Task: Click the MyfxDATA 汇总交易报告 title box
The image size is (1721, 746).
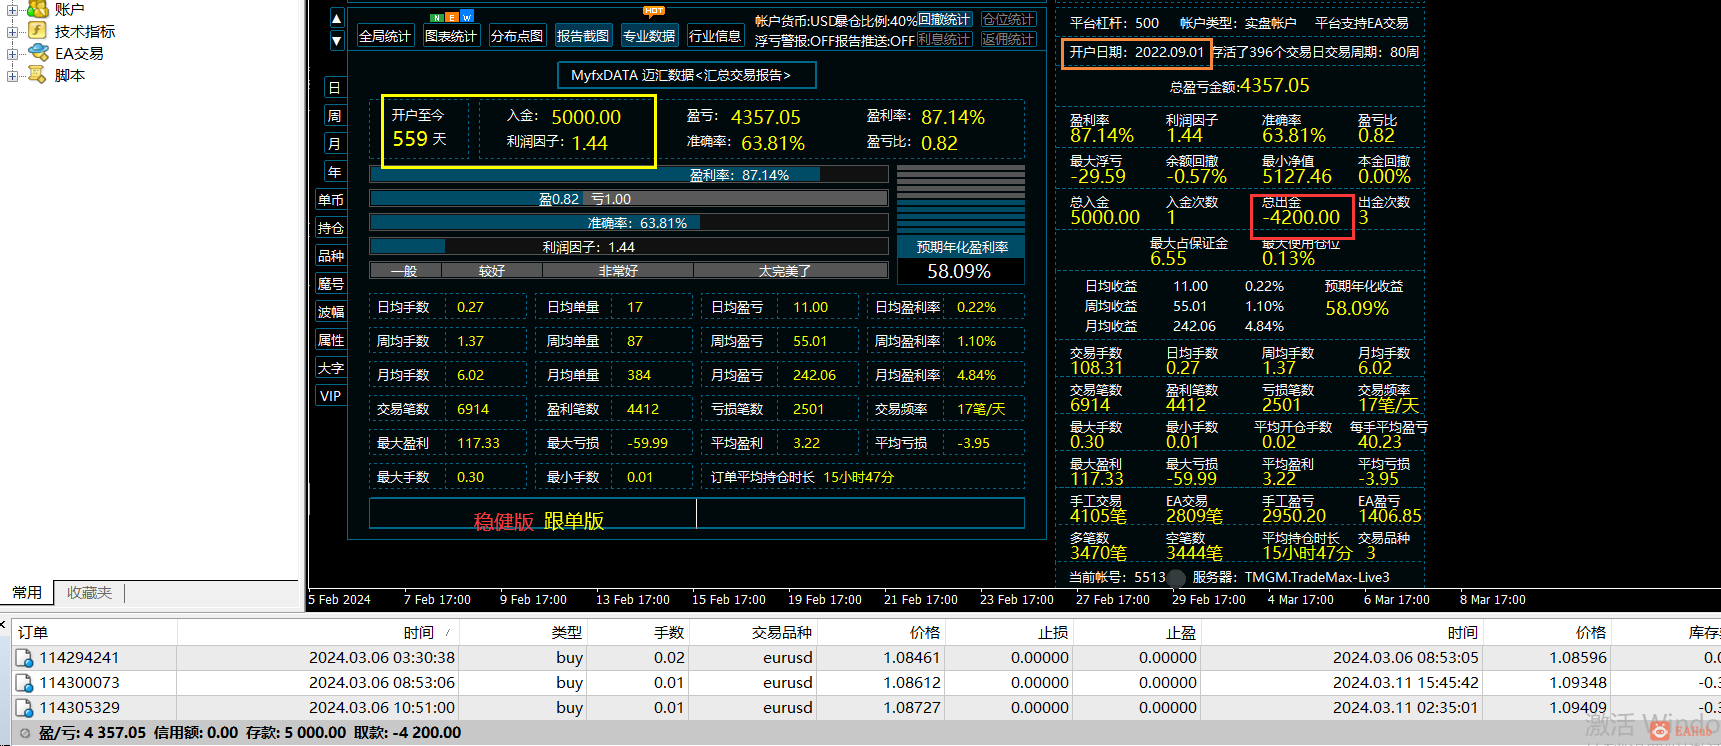Action: coord(686,75)
